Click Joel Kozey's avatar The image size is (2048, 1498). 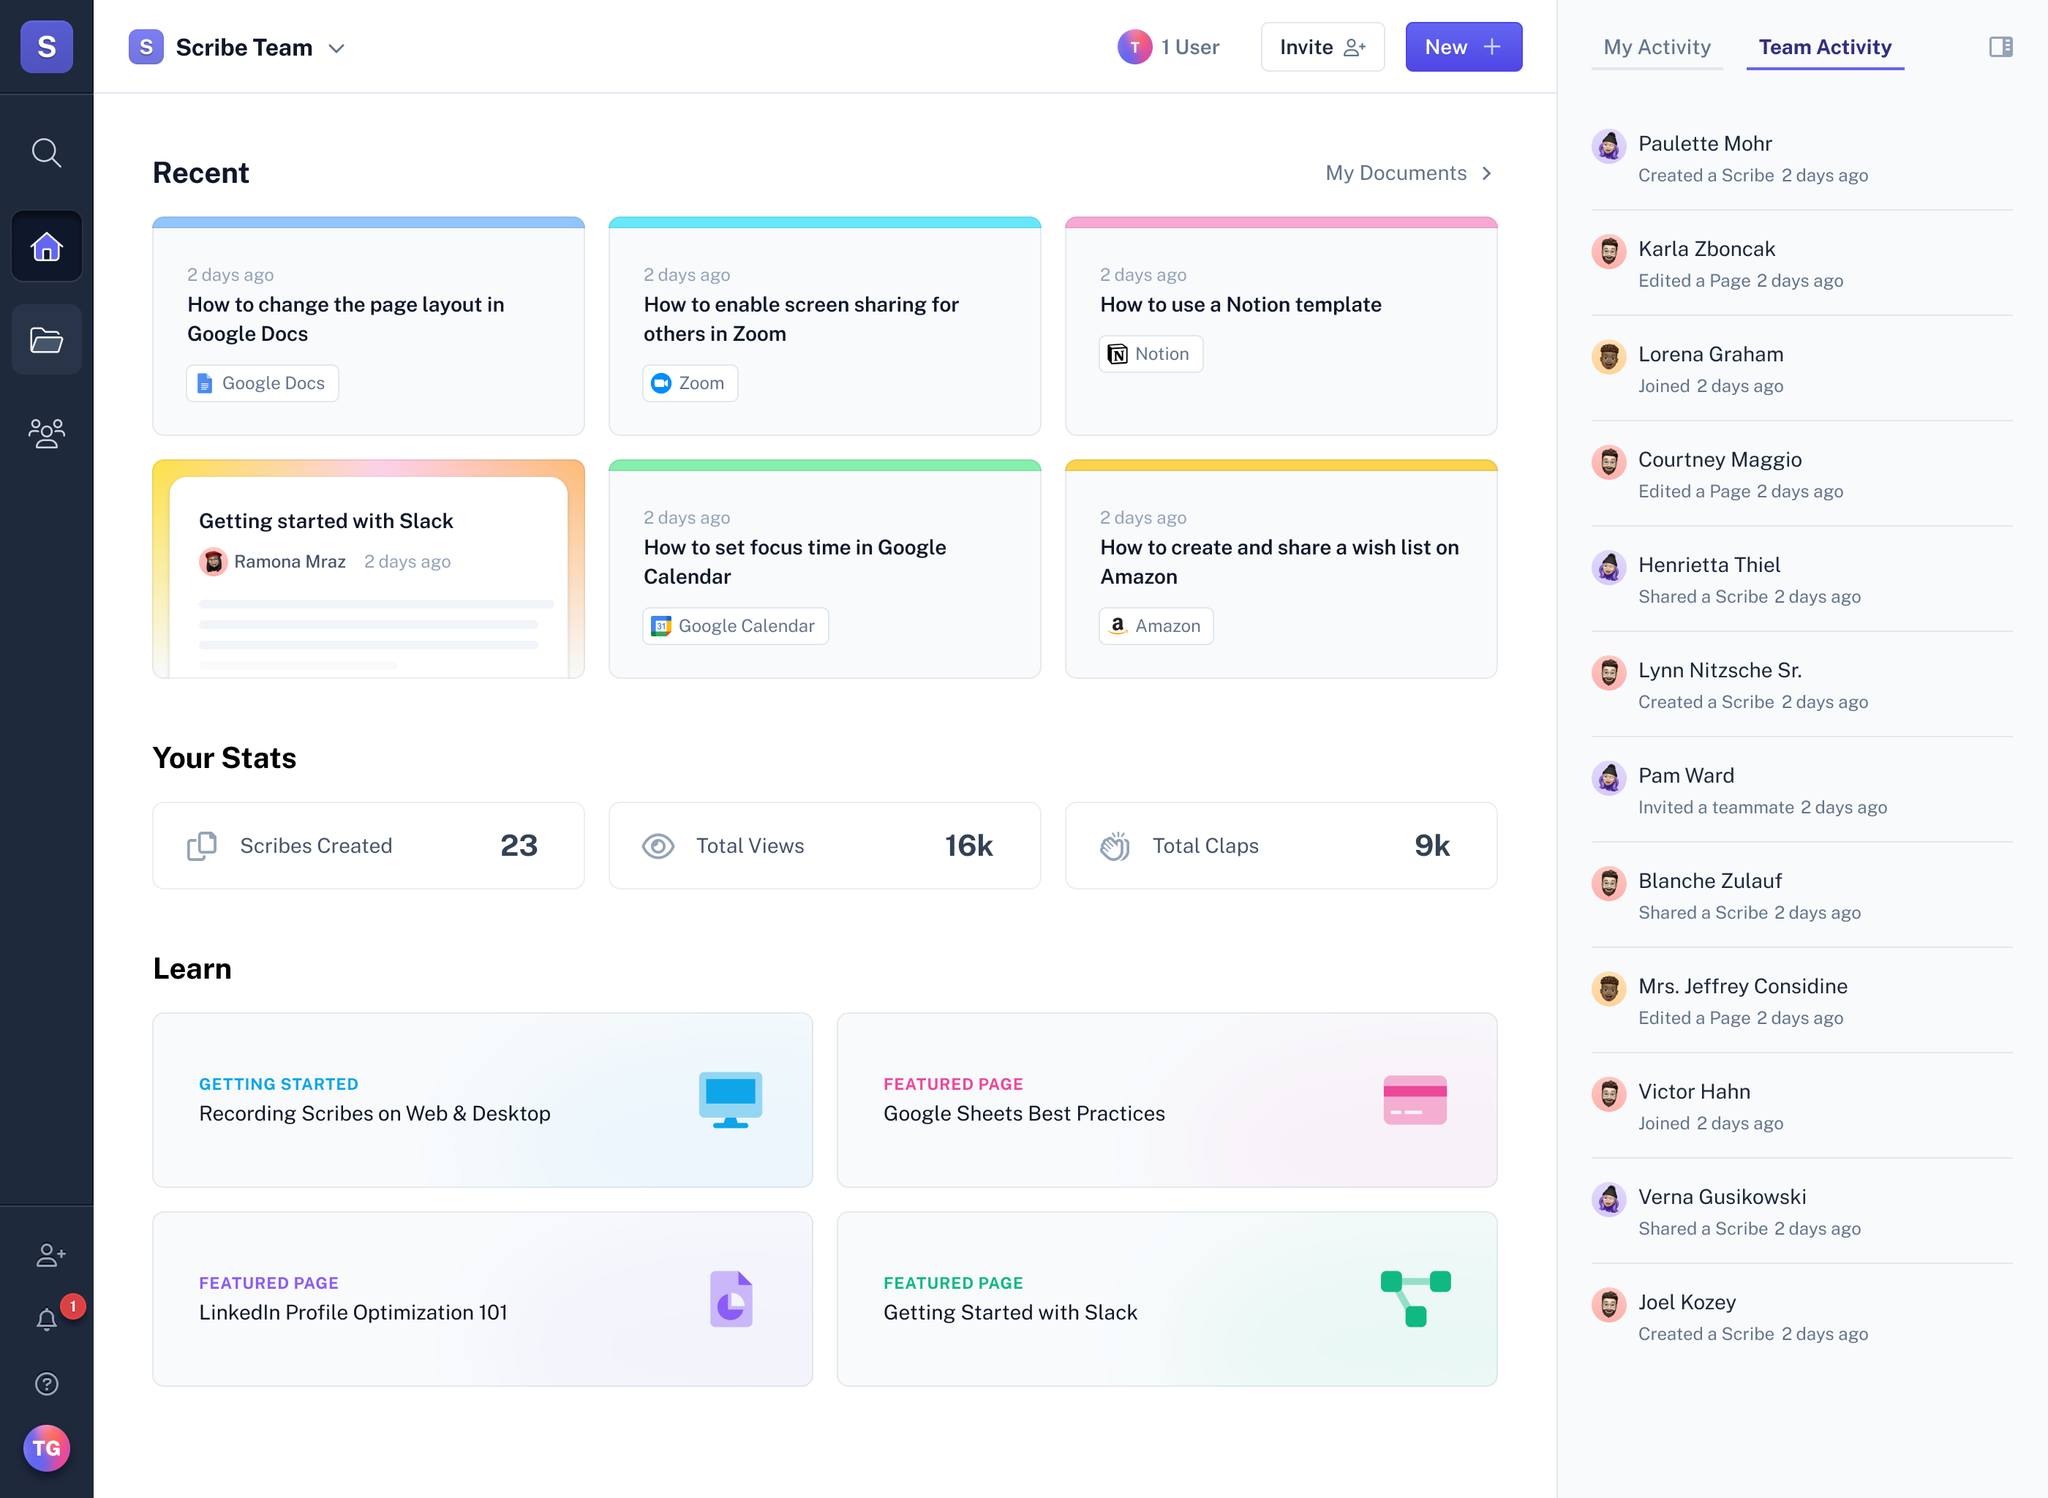point(1608,1305)
